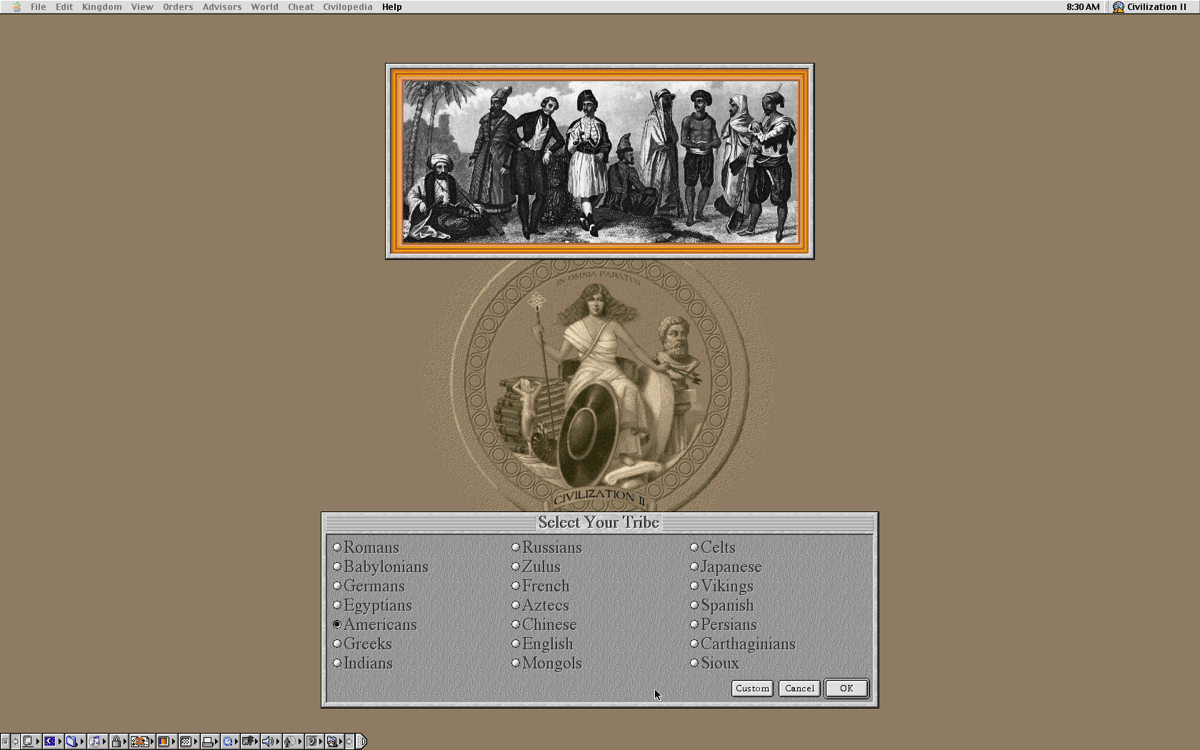The height and width of the screenshot is (750, 1200).
Task: Cancel the tribe selection dialog
Action: coord(799,688)
